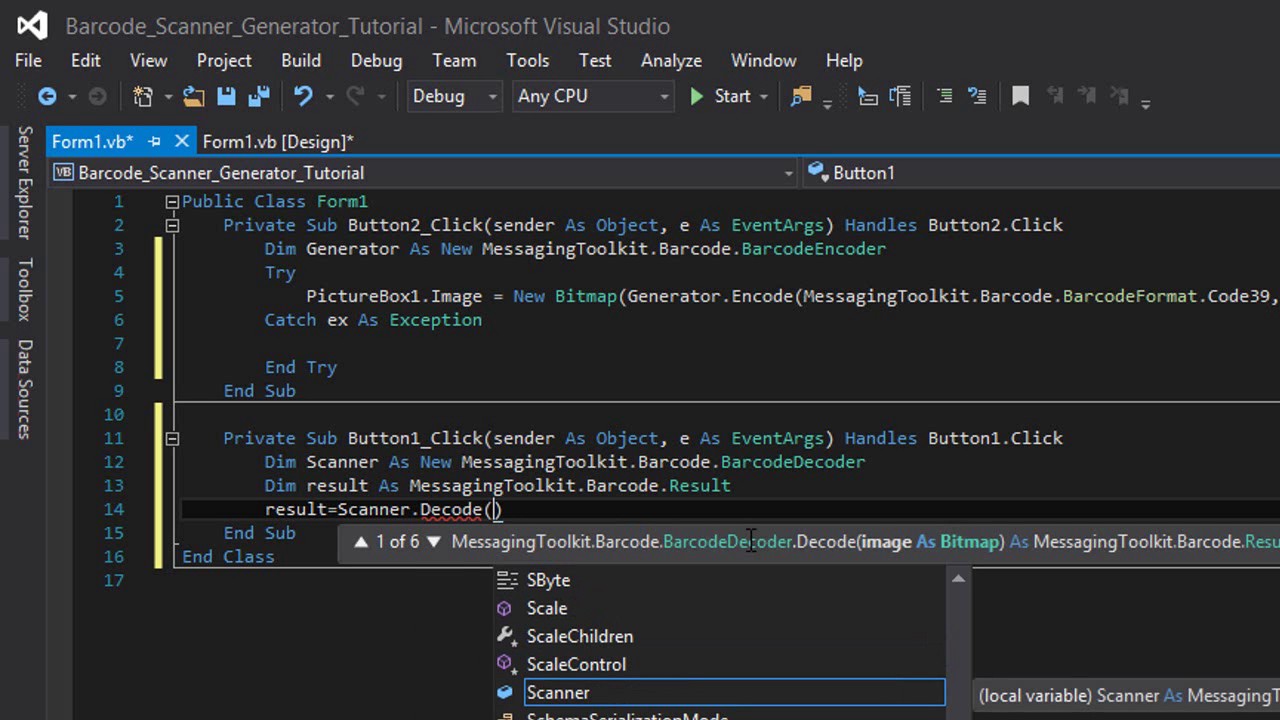The height and width of the screenshot is (720, 1280).
Task: Click the Navigate Forward arrow icon
Action: (97, 96)
